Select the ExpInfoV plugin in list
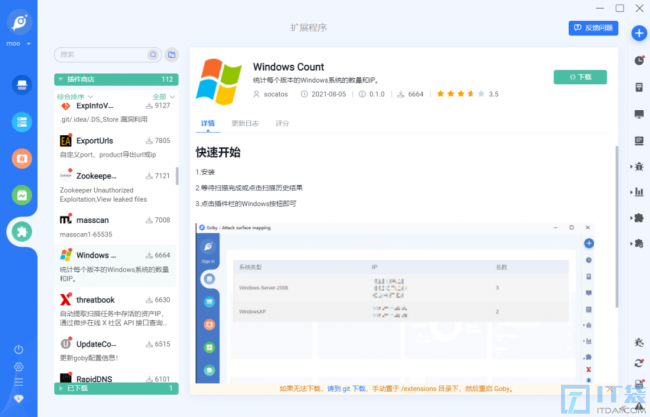Viewport: 650px width, 417px height. pyautogui.click(x=115, y=112)
